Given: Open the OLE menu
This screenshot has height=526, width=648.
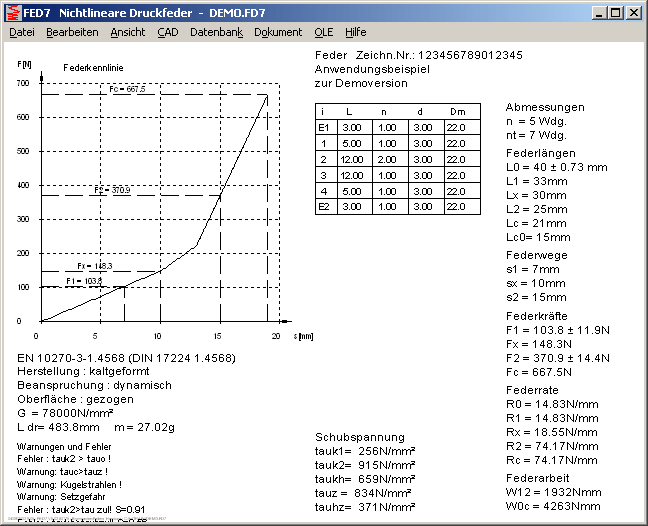Looking at the screenshot, I should (x=324, y=32).
